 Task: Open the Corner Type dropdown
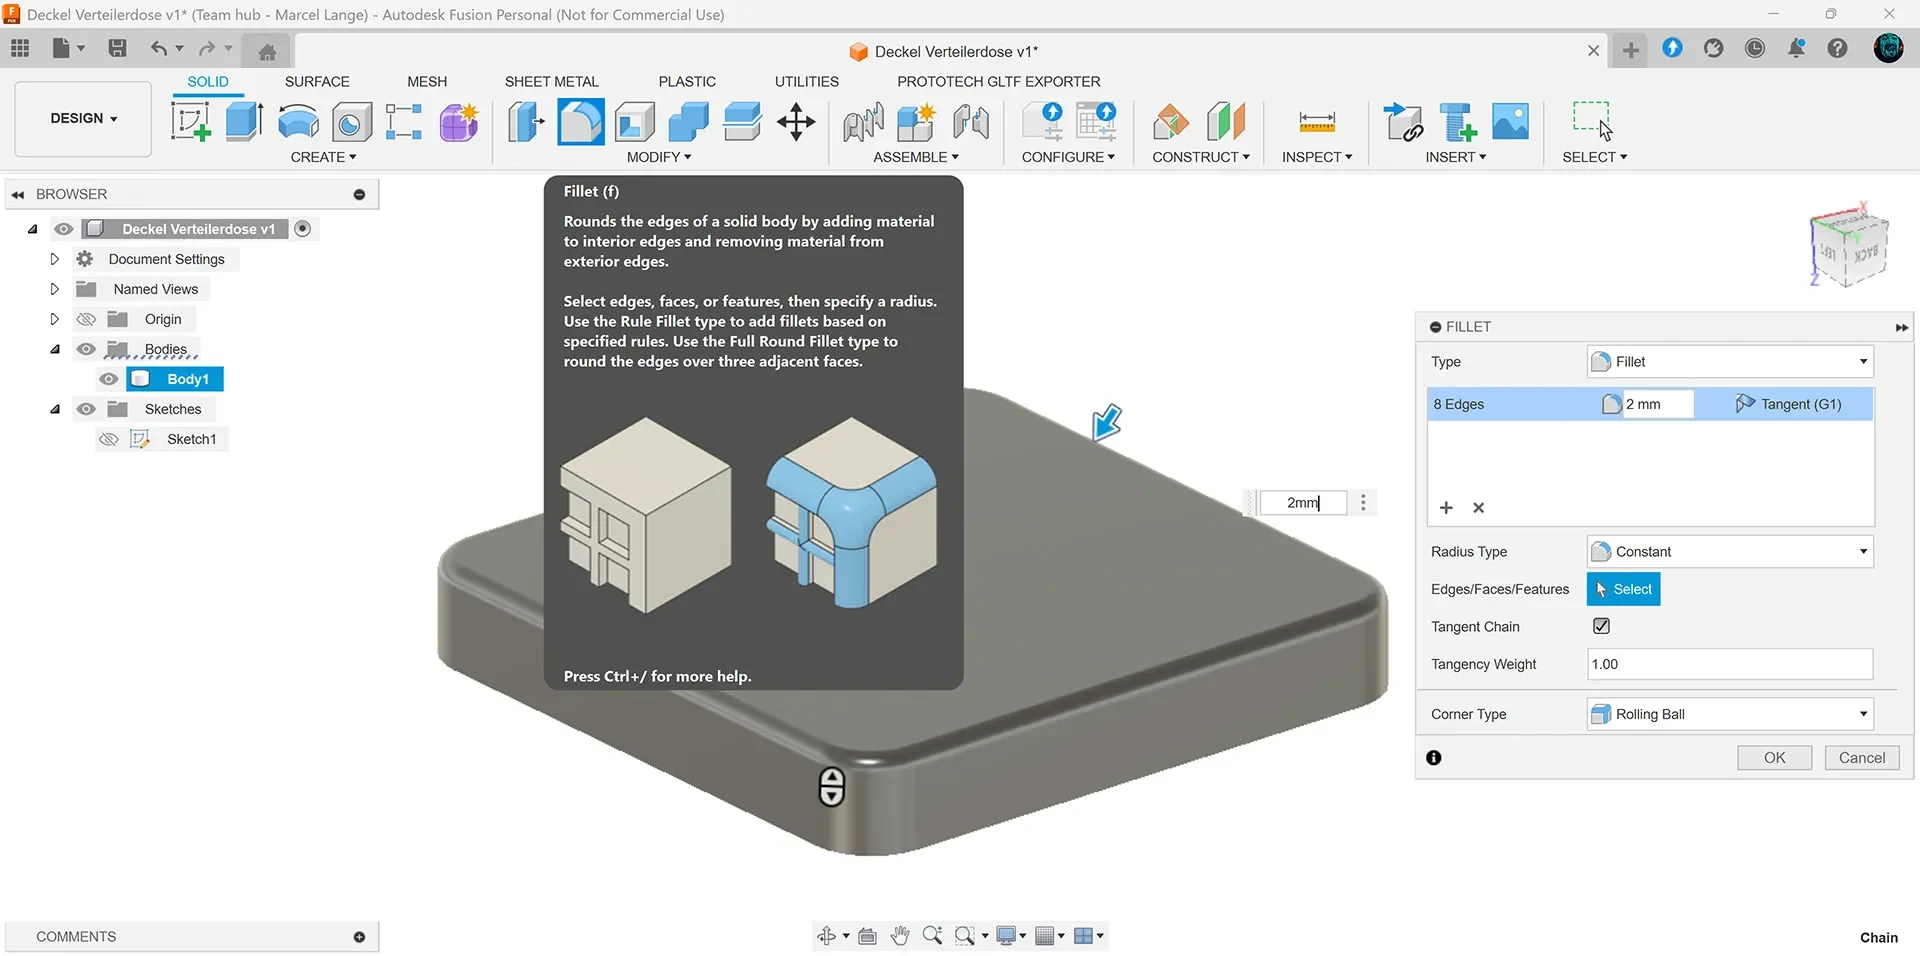click(1730, 714)
